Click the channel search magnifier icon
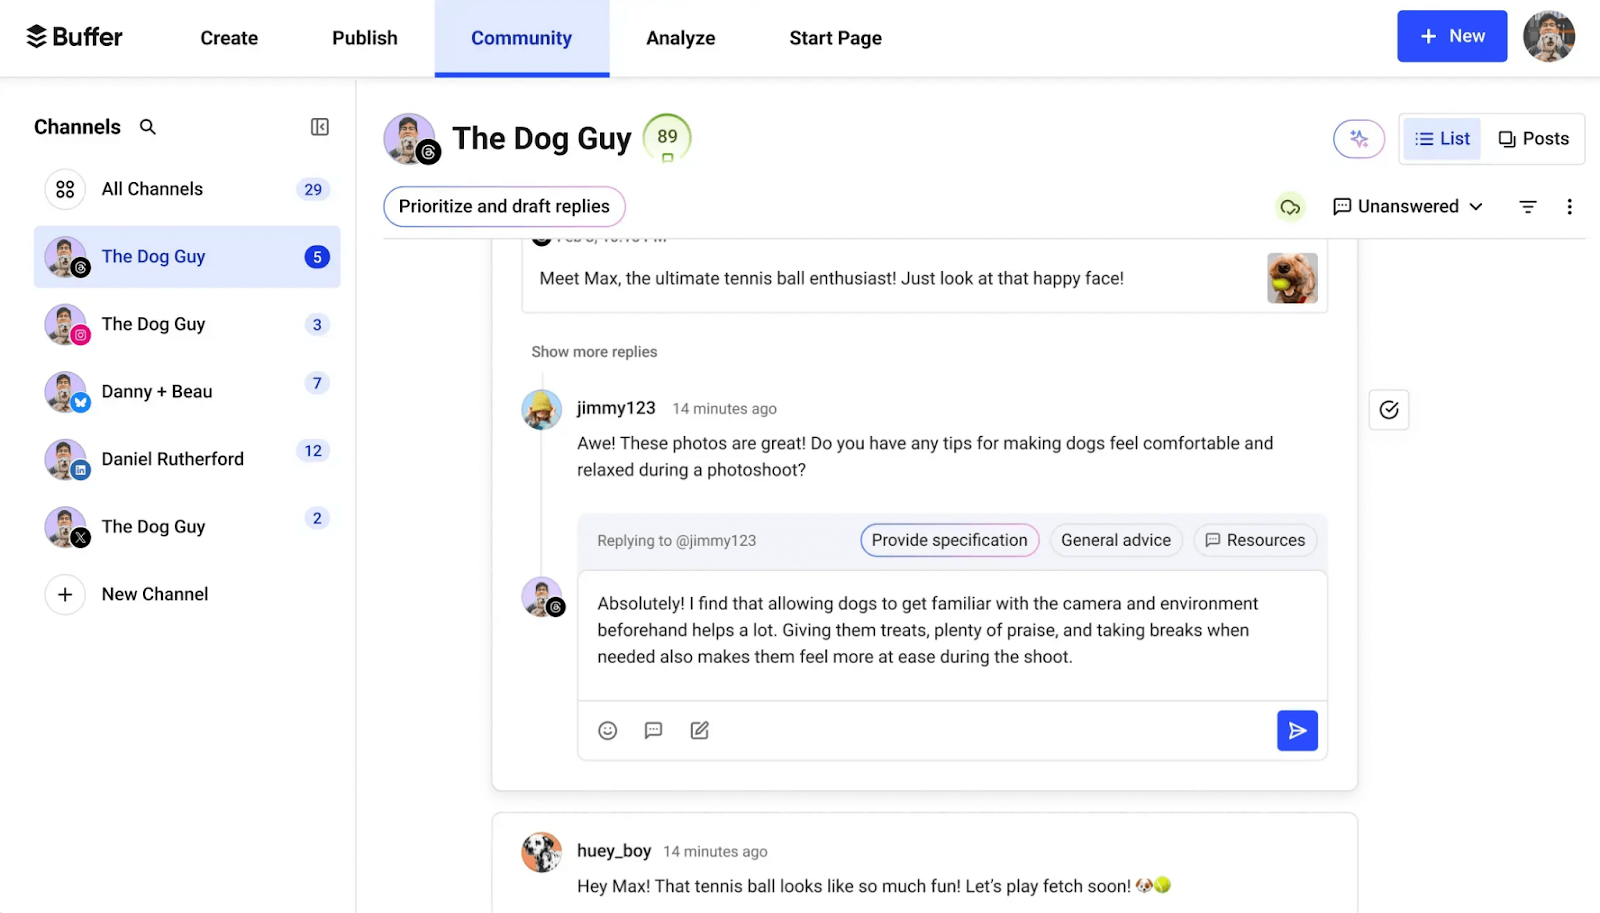1600x913 pixels. [146, 127]
